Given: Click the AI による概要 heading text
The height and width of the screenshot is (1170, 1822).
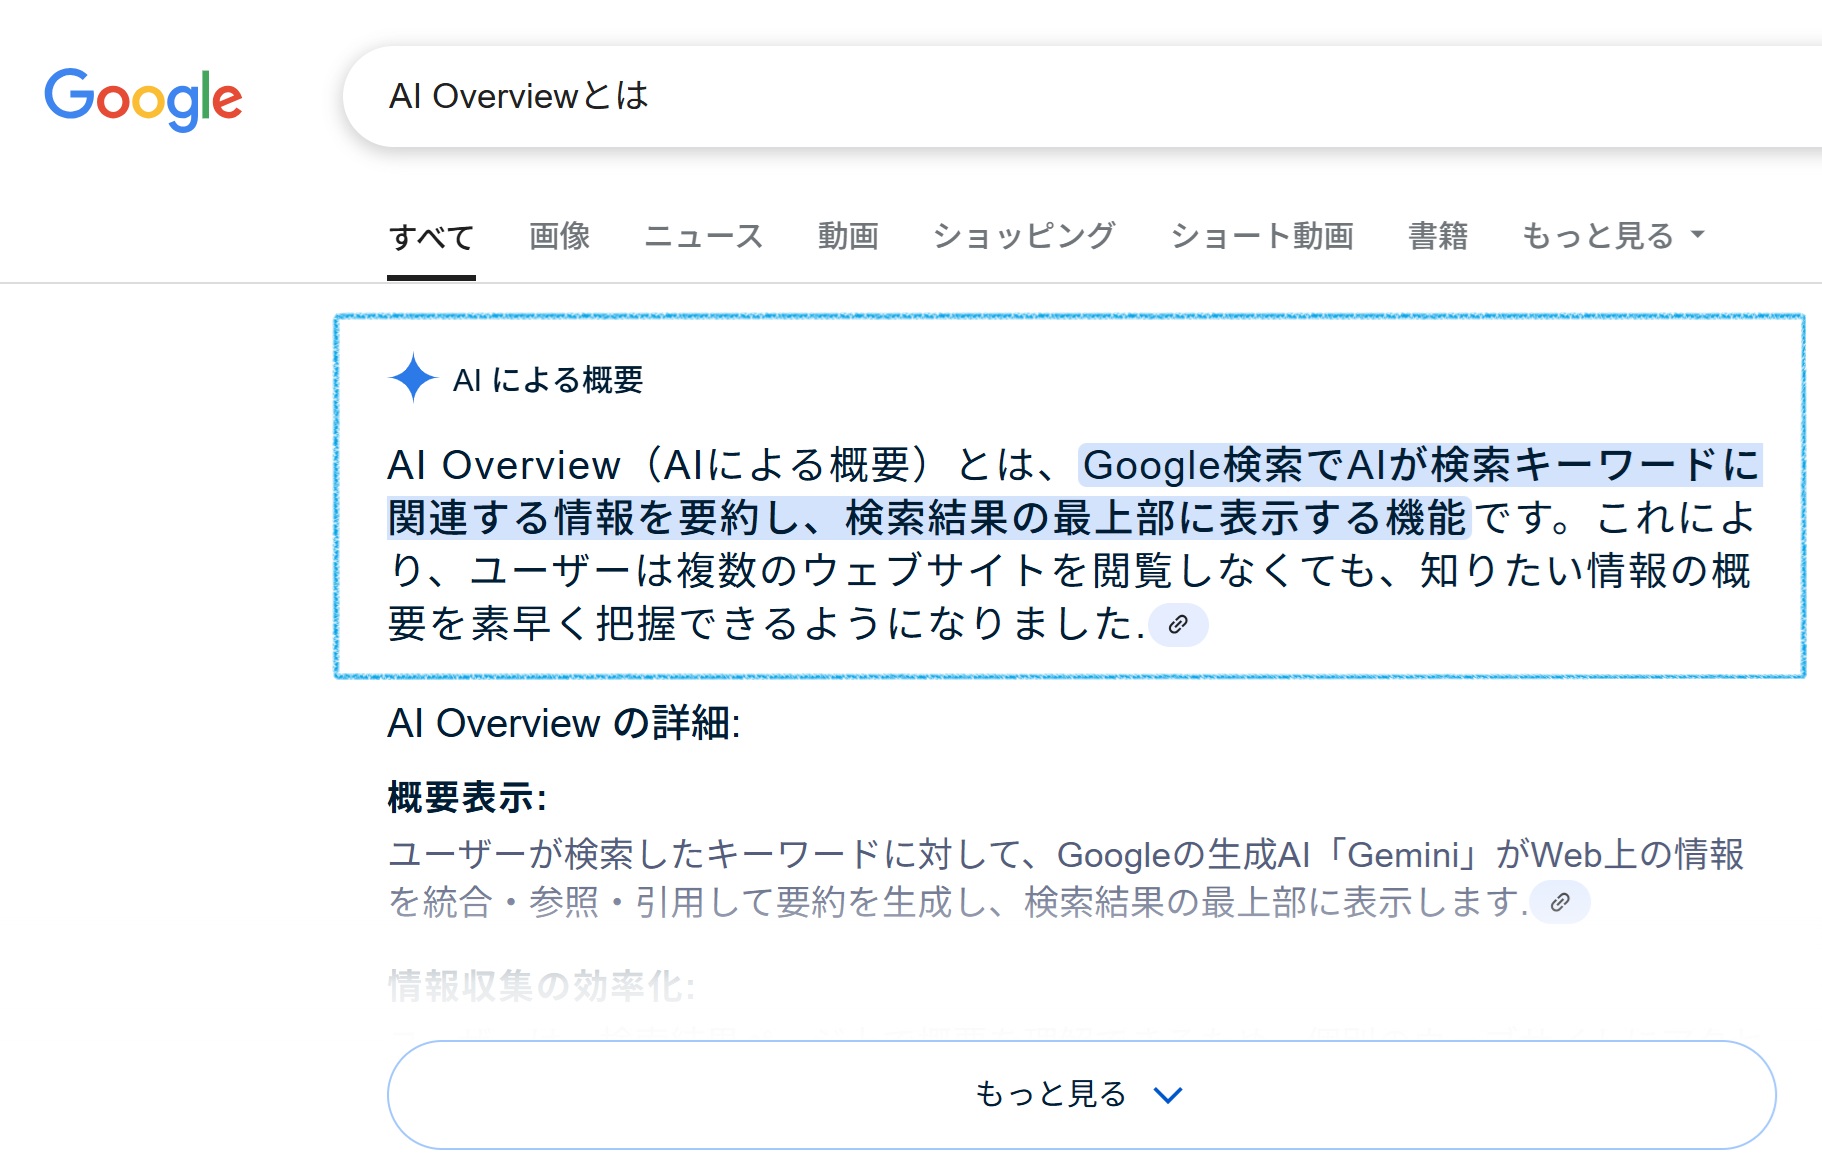Looking at the screenshot, I should pos(548,380).
